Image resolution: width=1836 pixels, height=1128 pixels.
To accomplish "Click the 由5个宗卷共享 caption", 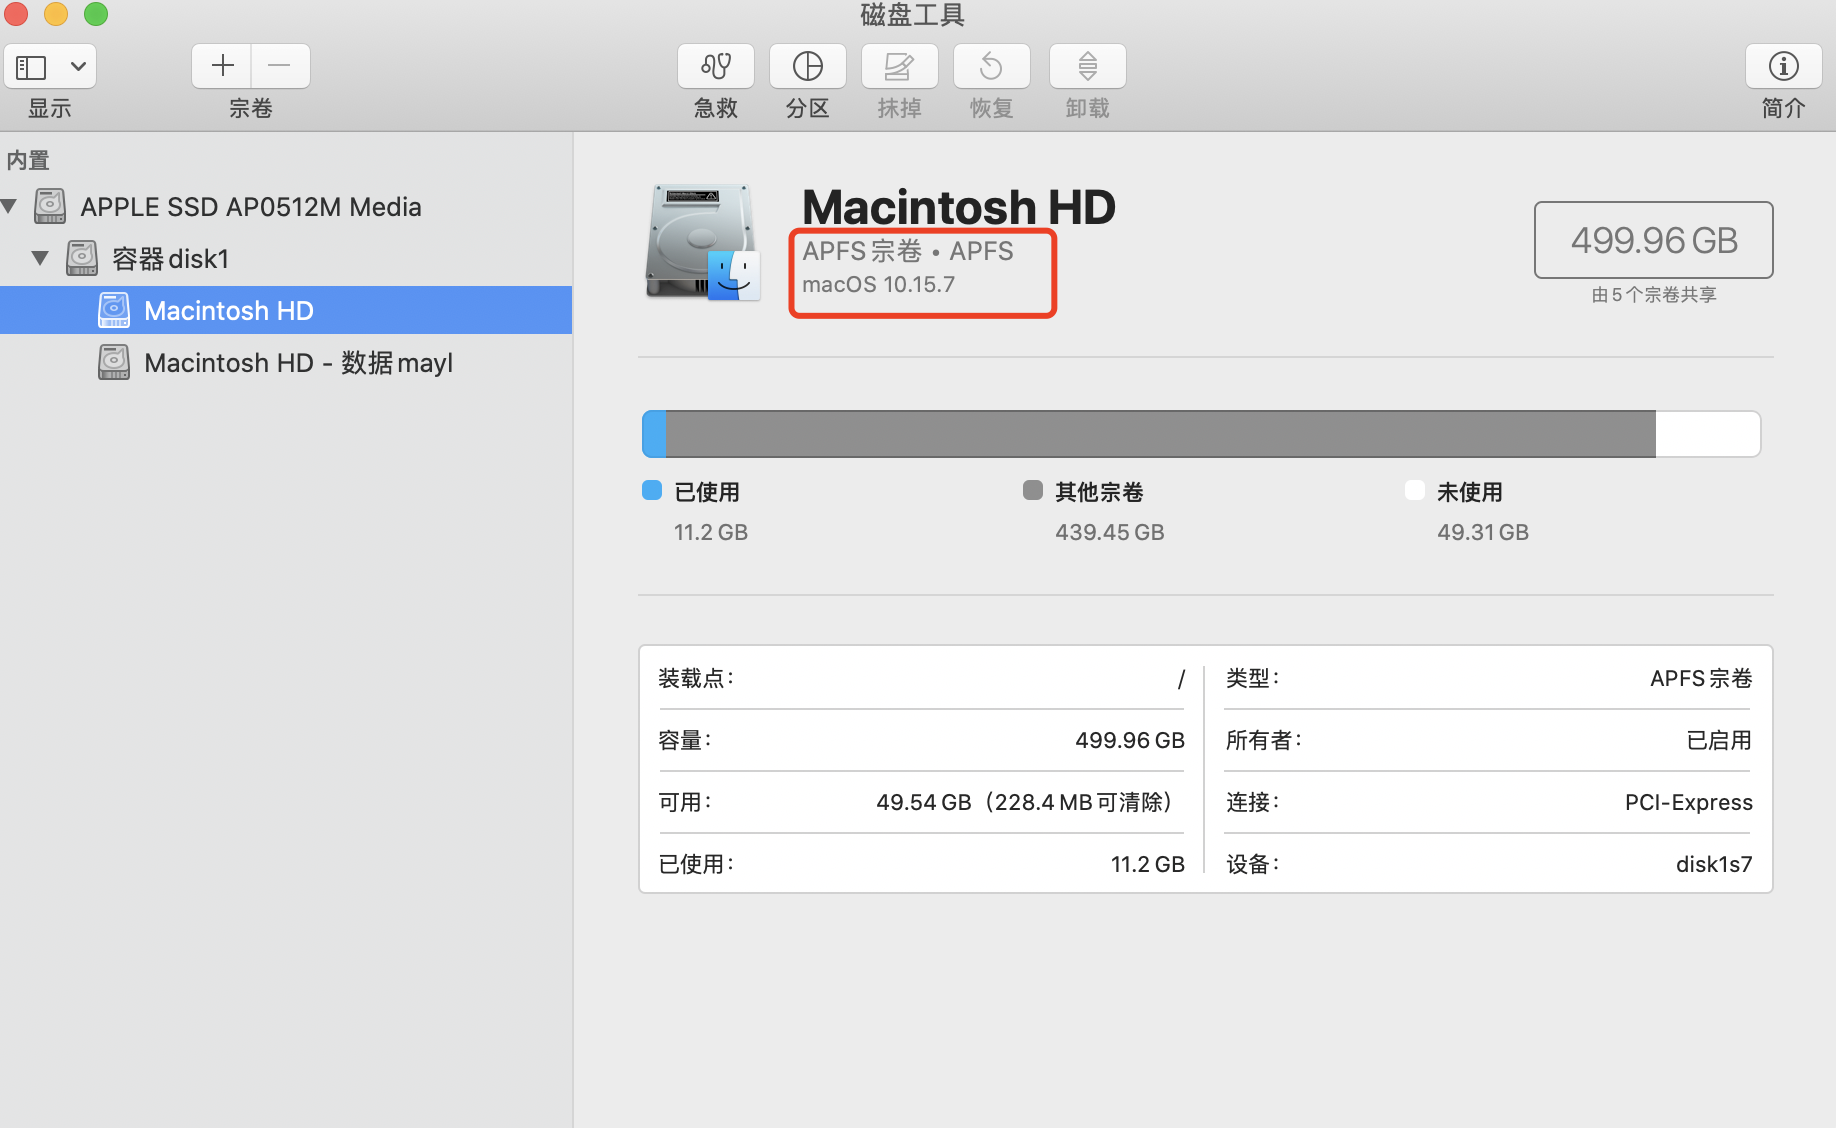I will pos(1654,295).
